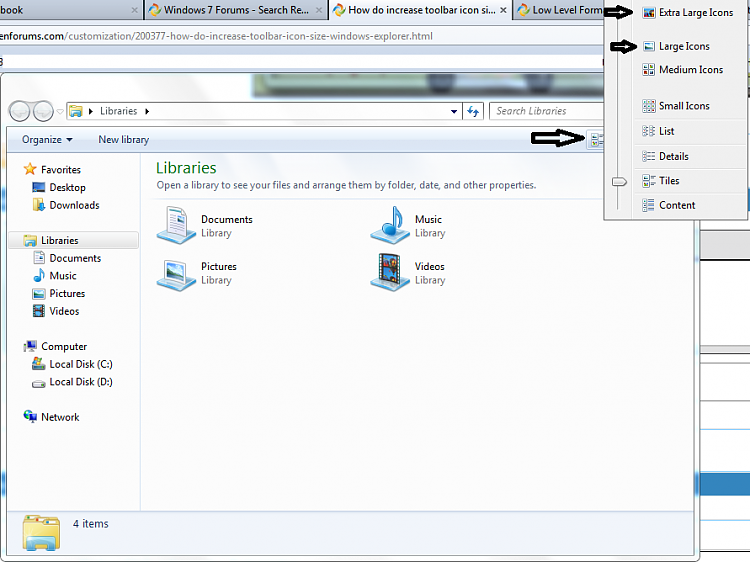Click the Extra Large Icons menu icon
The width and height of the screenshot is (750, 562).
coord(649,13)
